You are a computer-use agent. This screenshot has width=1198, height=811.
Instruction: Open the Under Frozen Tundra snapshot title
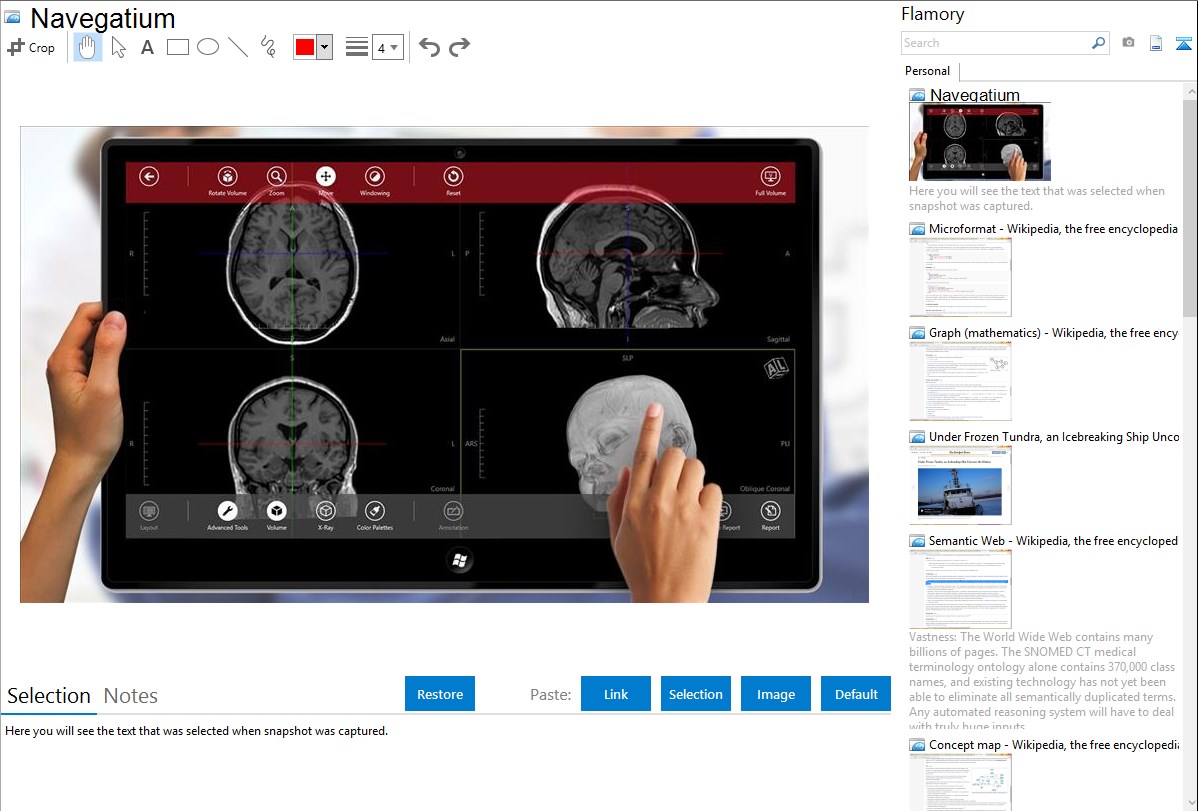tap(1054, 436)
